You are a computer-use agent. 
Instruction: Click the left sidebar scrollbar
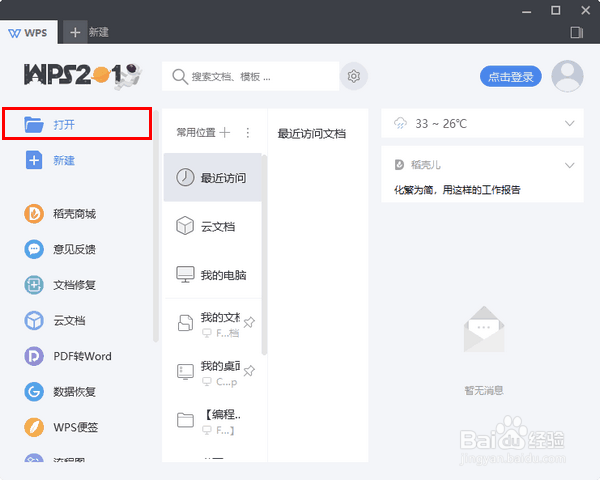(156, 226)
